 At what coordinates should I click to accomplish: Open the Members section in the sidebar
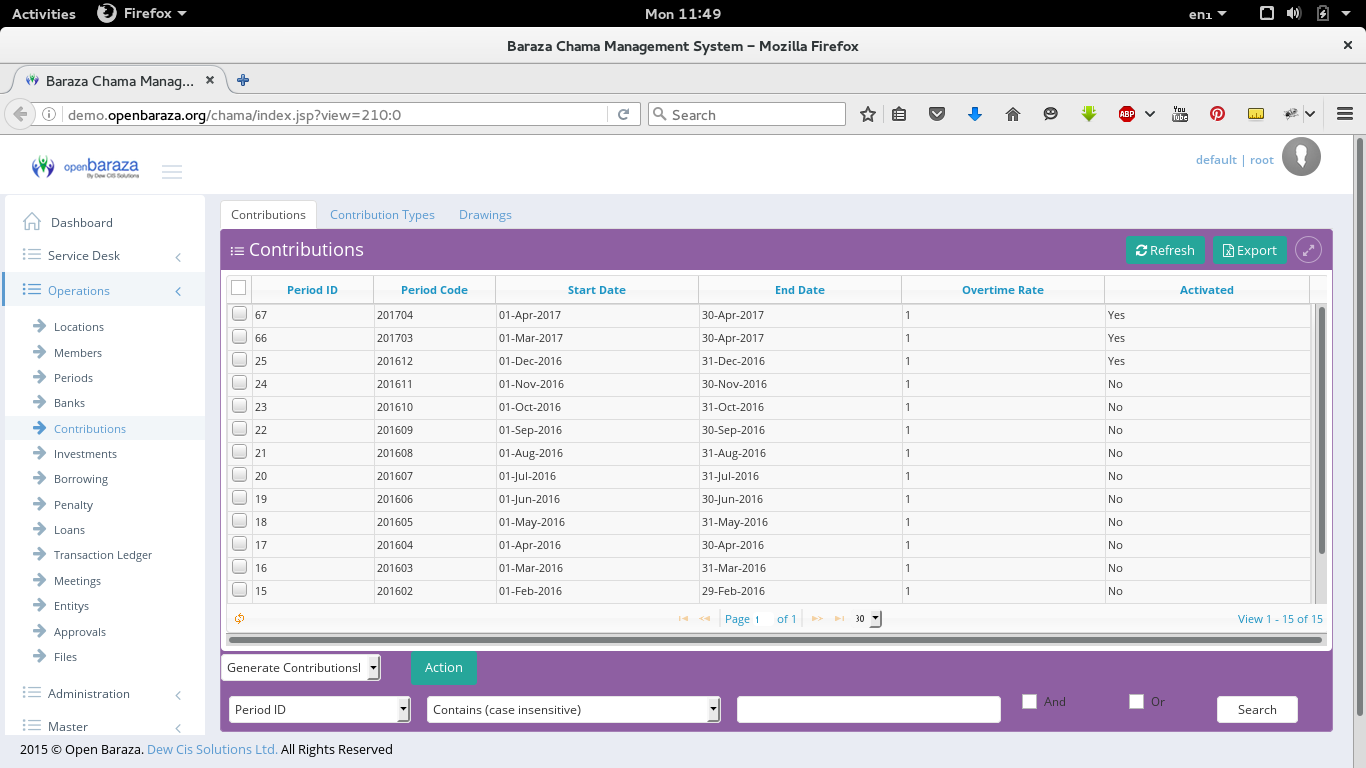76,352
